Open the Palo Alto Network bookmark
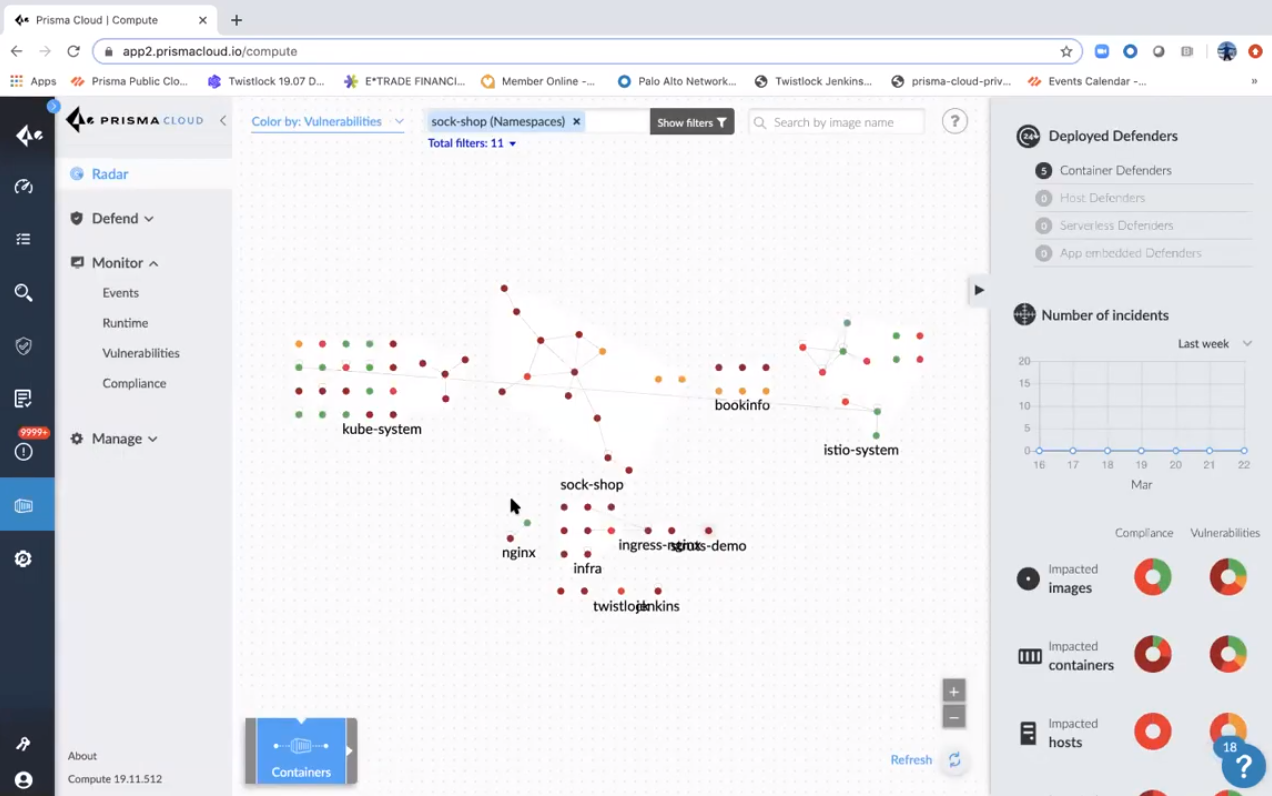The image size is (1272, 796). (677, 82)
